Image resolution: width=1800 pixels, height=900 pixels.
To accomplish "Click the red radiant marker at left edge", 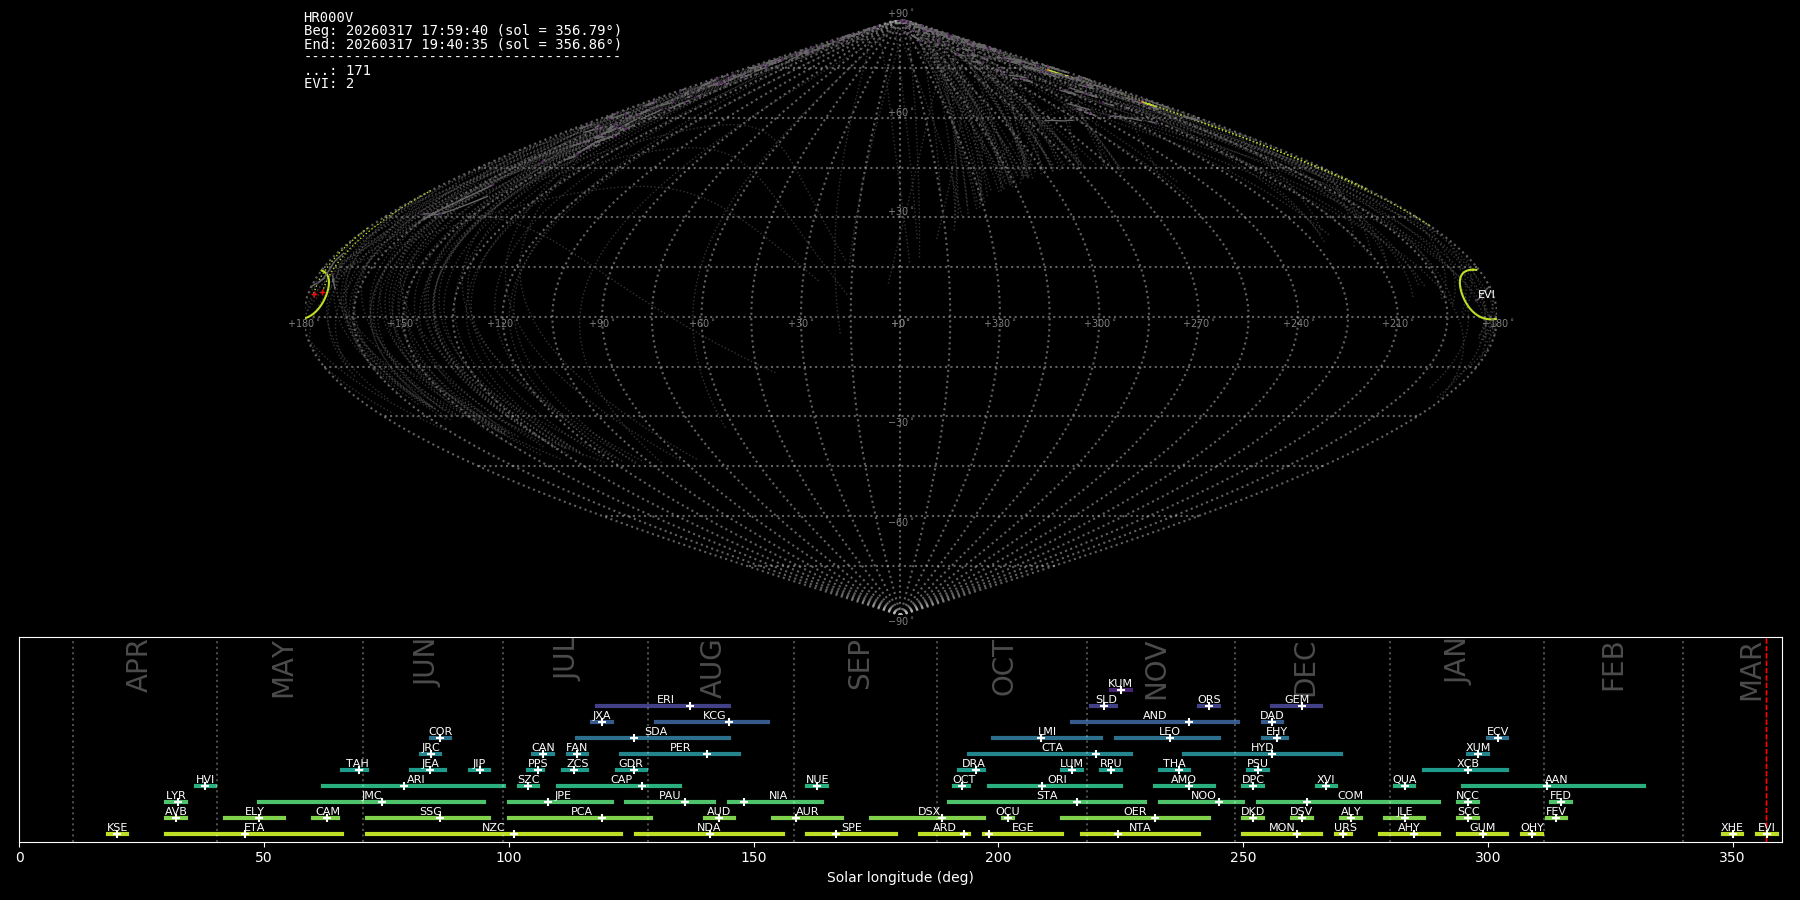I will click(x=315, y=294).
